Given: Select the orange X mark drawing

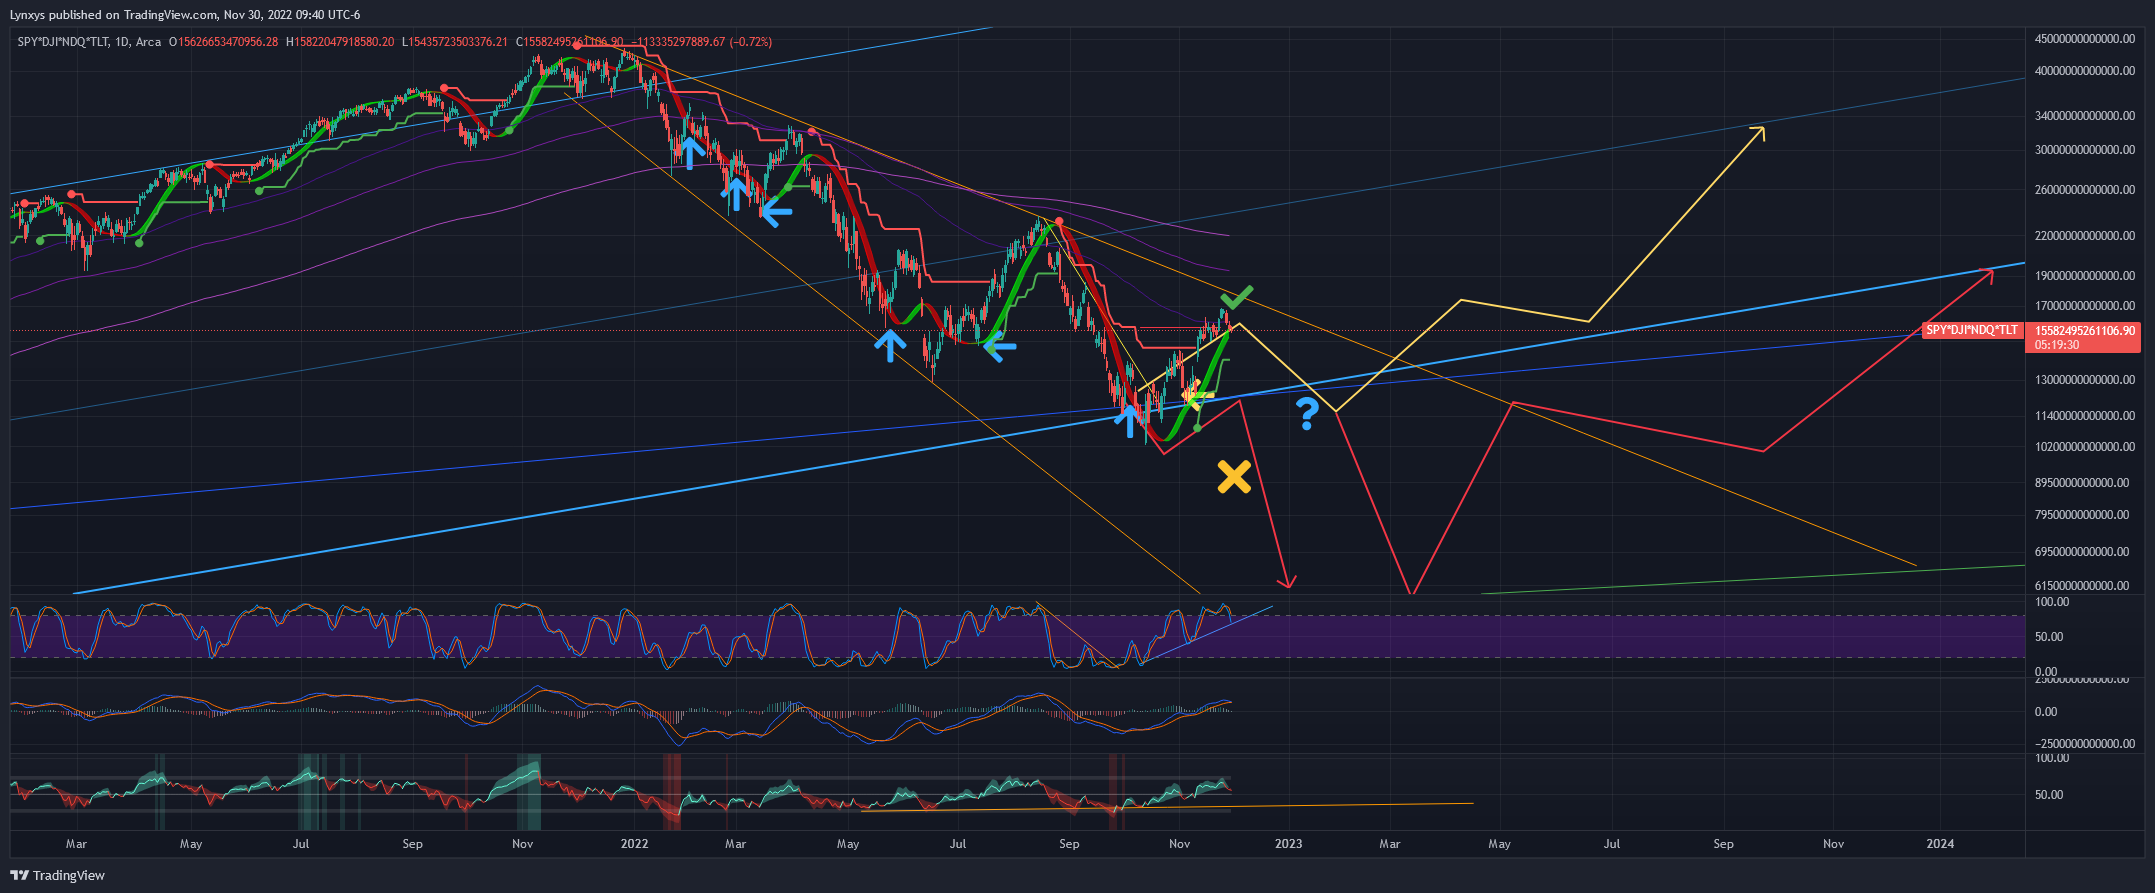Looking at the screenshot, I should (x=1234, y=477).
